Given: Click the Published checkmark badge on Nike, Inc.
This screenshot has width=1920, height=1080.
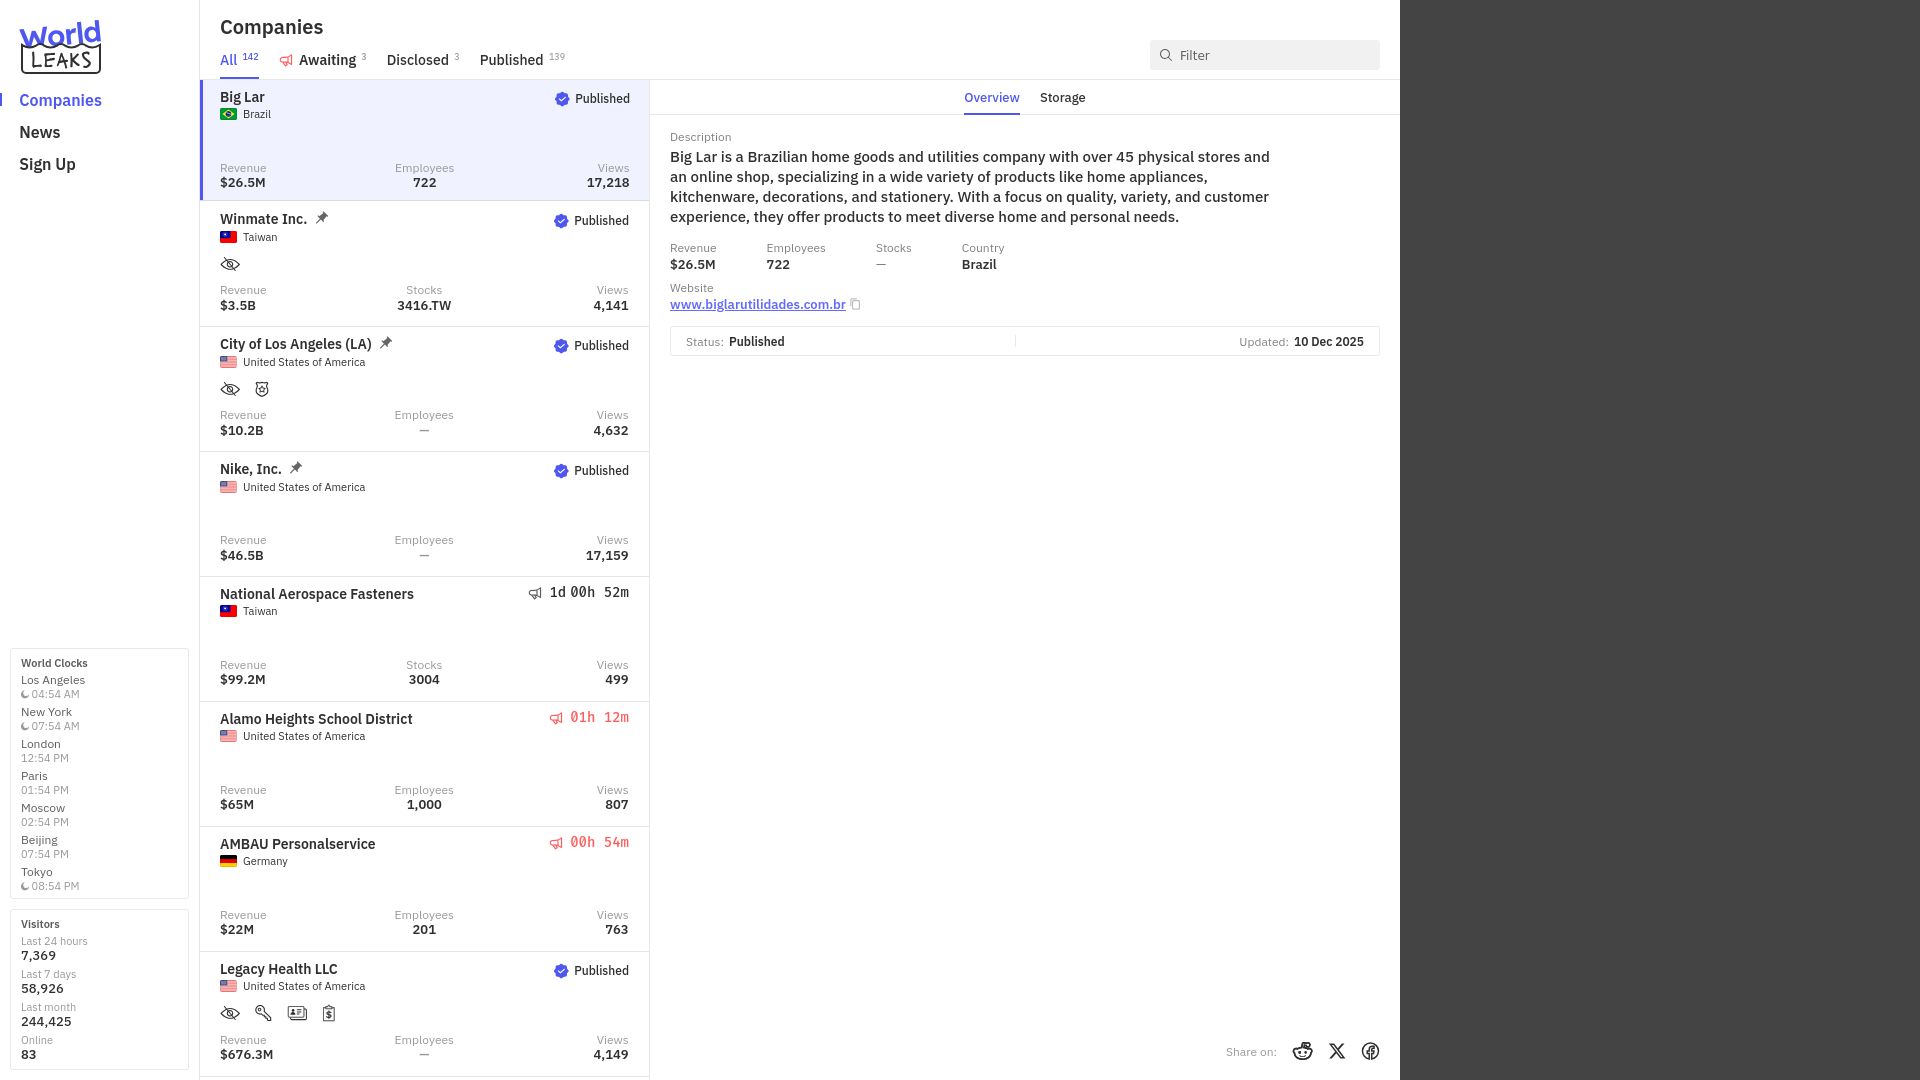Looking at the screenshot, I should (561, 471).
